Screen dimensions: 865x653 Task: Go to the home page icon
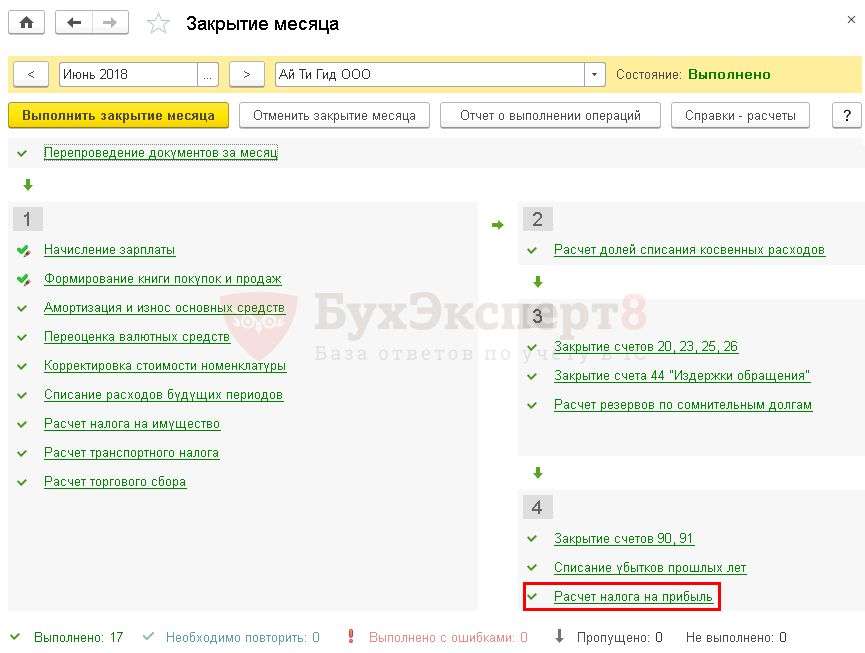[x=26, y=23]
